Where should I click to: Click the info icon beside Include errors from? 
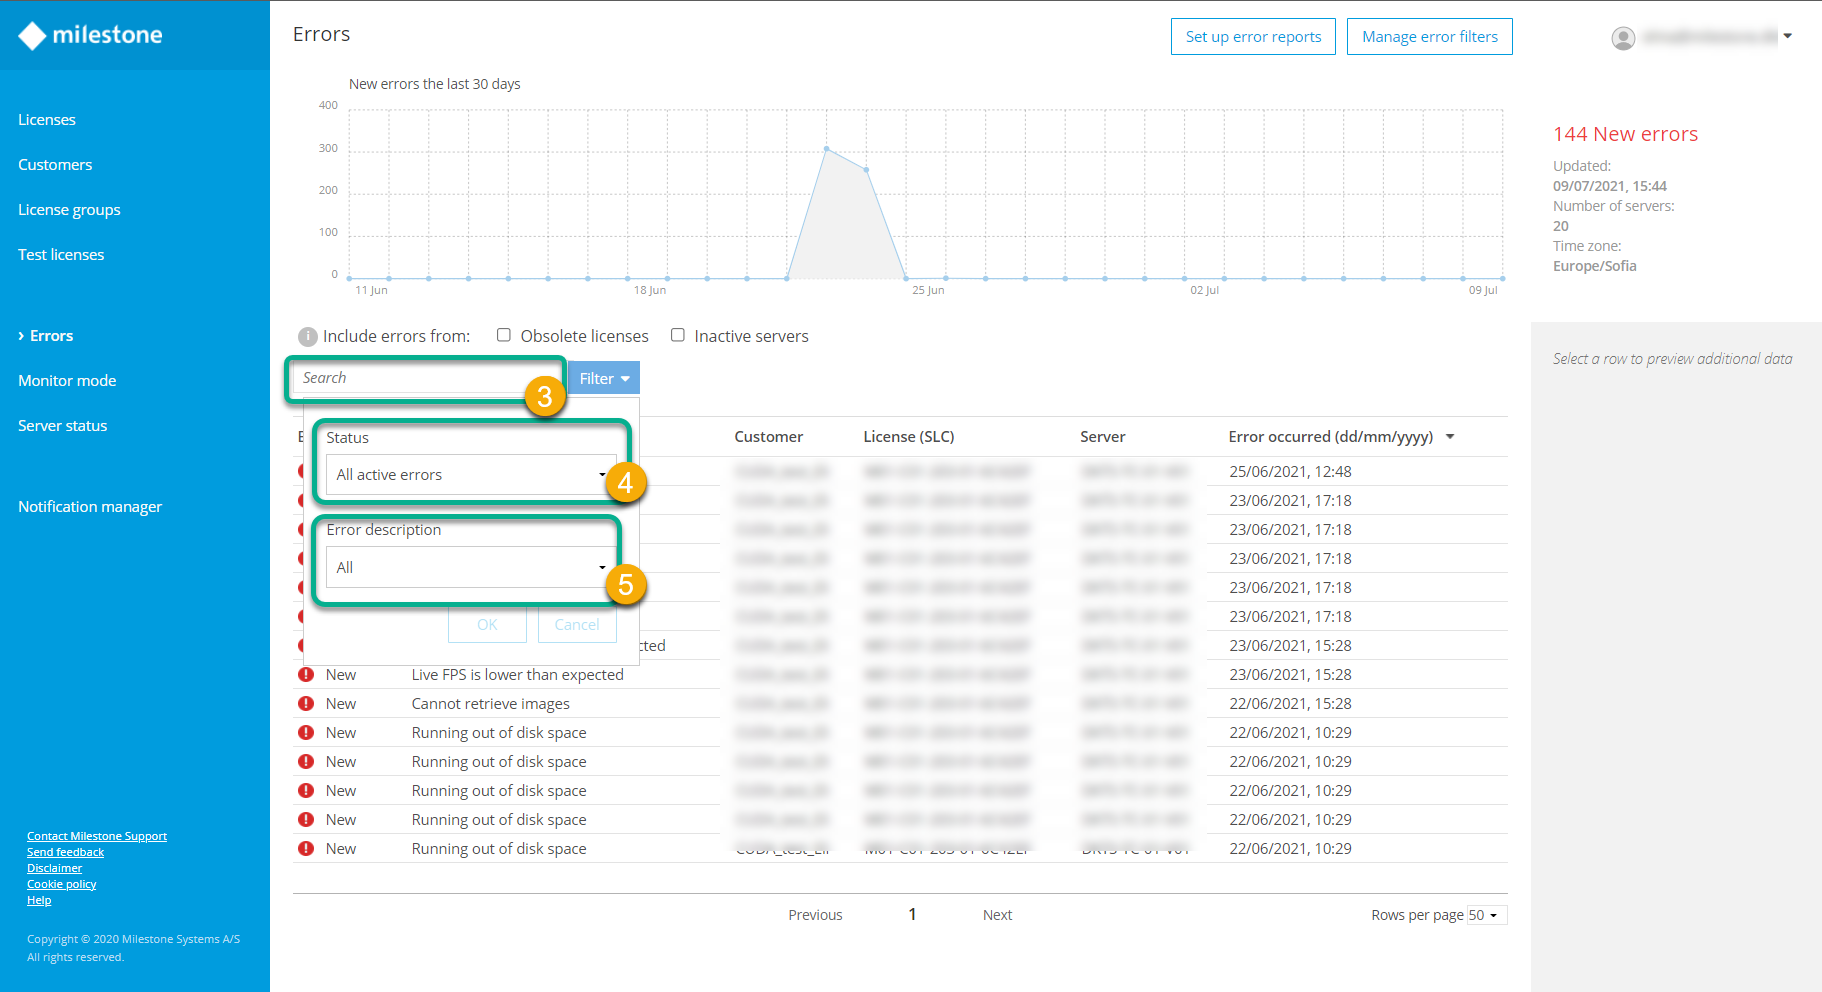pos(308,337)
